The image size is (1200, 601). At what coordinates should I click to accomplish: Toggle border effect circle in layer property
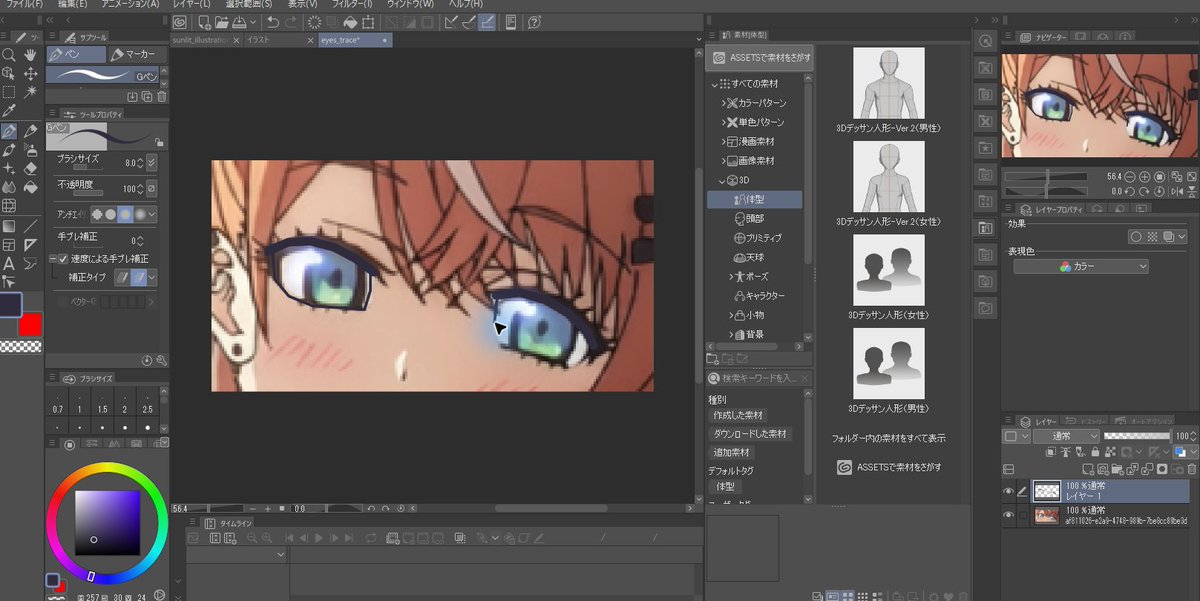point(1136,237)
